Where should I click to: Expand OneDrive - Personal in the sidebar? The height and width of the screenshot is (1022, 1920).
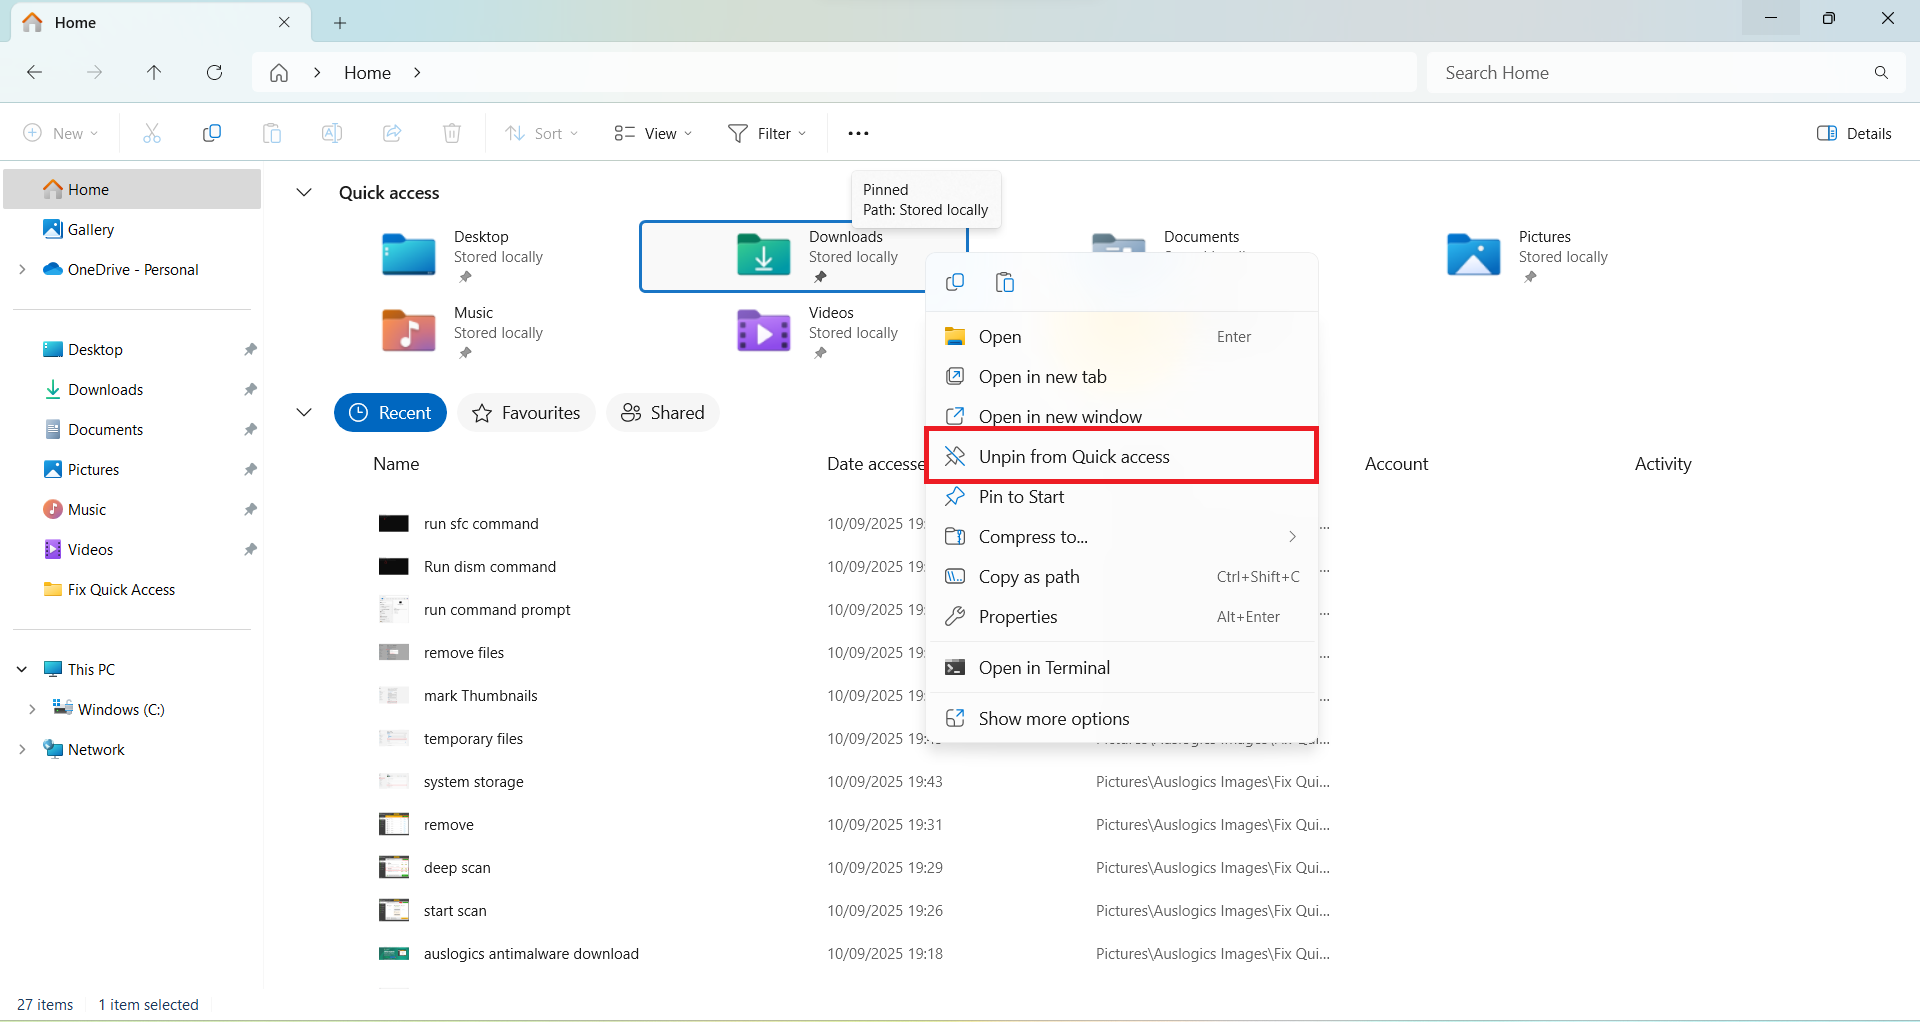[22, 269]
